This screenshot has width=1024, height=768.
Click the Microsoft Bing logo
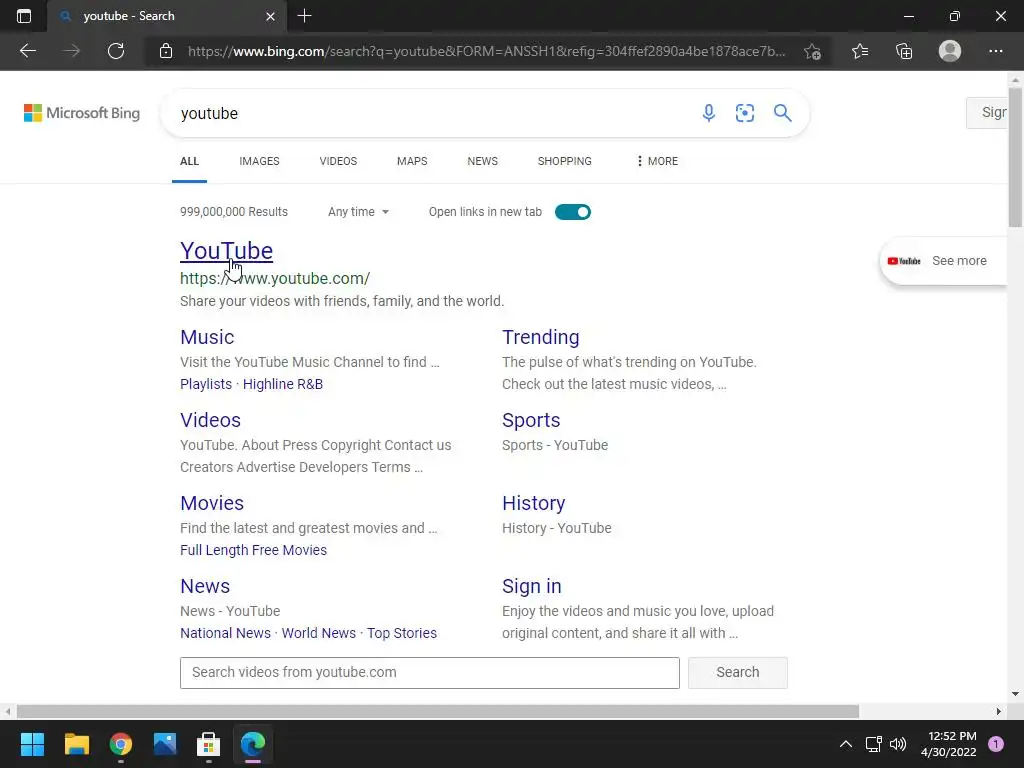pos(82,113)
